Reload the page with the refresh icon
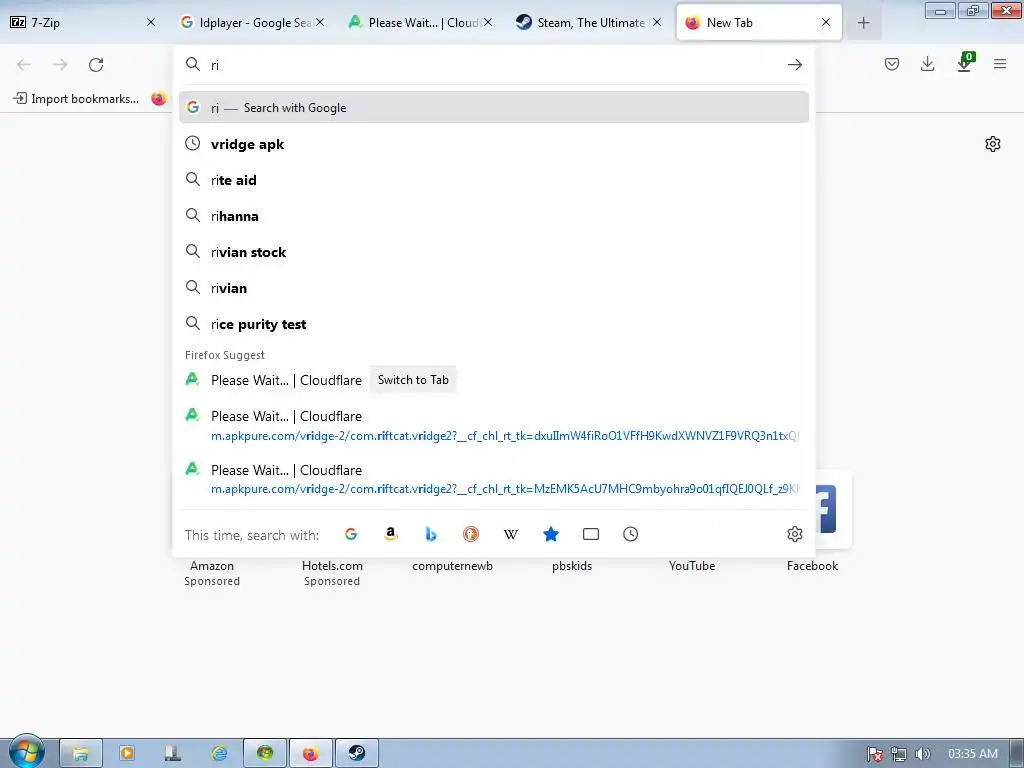This screenshot has height=768, width=1024. point(96,65)
